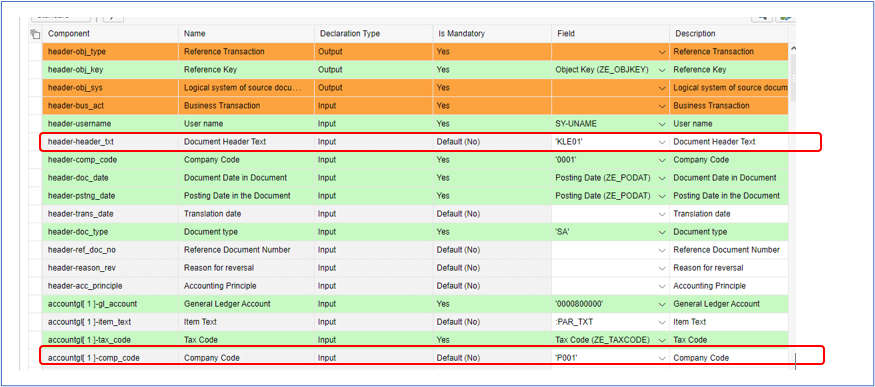Select the accountgl[ 1 ]-item_text cell
This screenshot has width=875, height=387.
pos(110,322)
